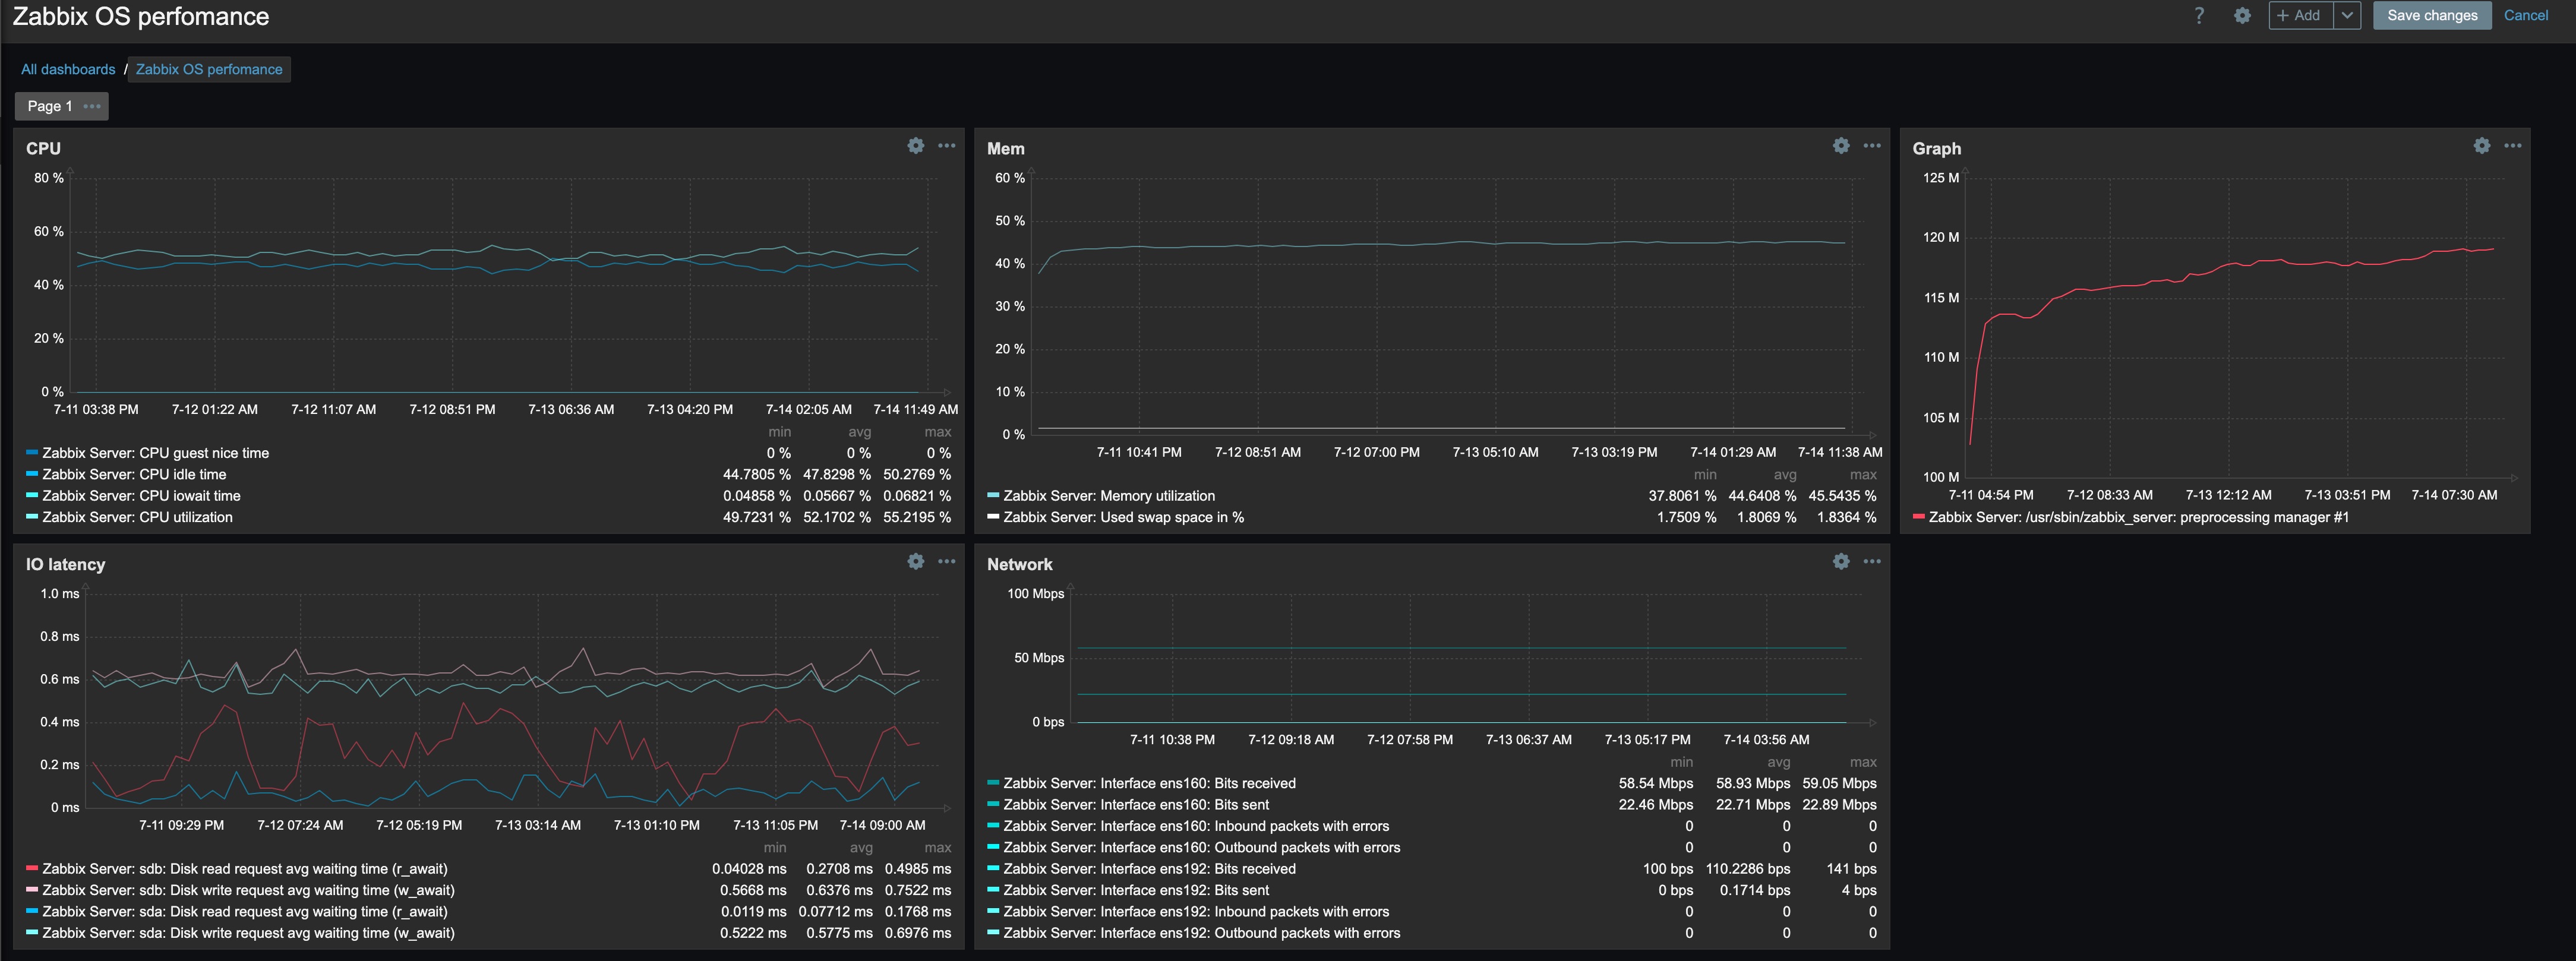Edit the Graph widget via gear icon
Image resolution: width=2576 pixels, height=961 pixels.
click(2482, 145)
